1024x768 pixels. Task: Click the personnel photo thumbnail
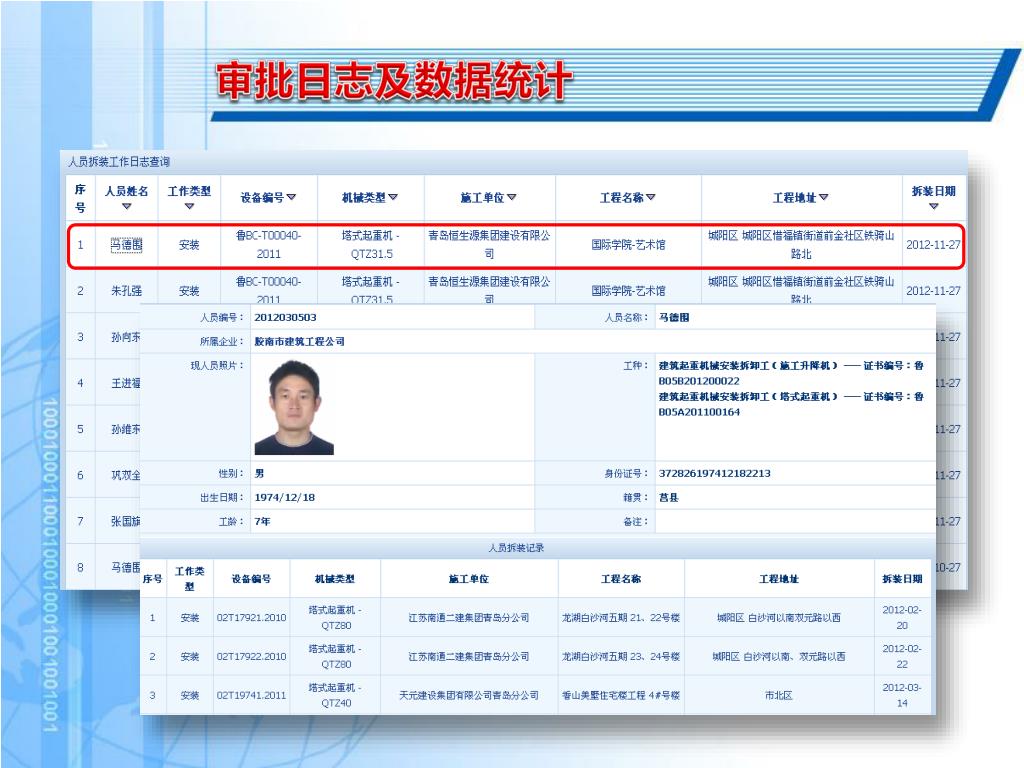pyautogui.click(x=294, y=408)
